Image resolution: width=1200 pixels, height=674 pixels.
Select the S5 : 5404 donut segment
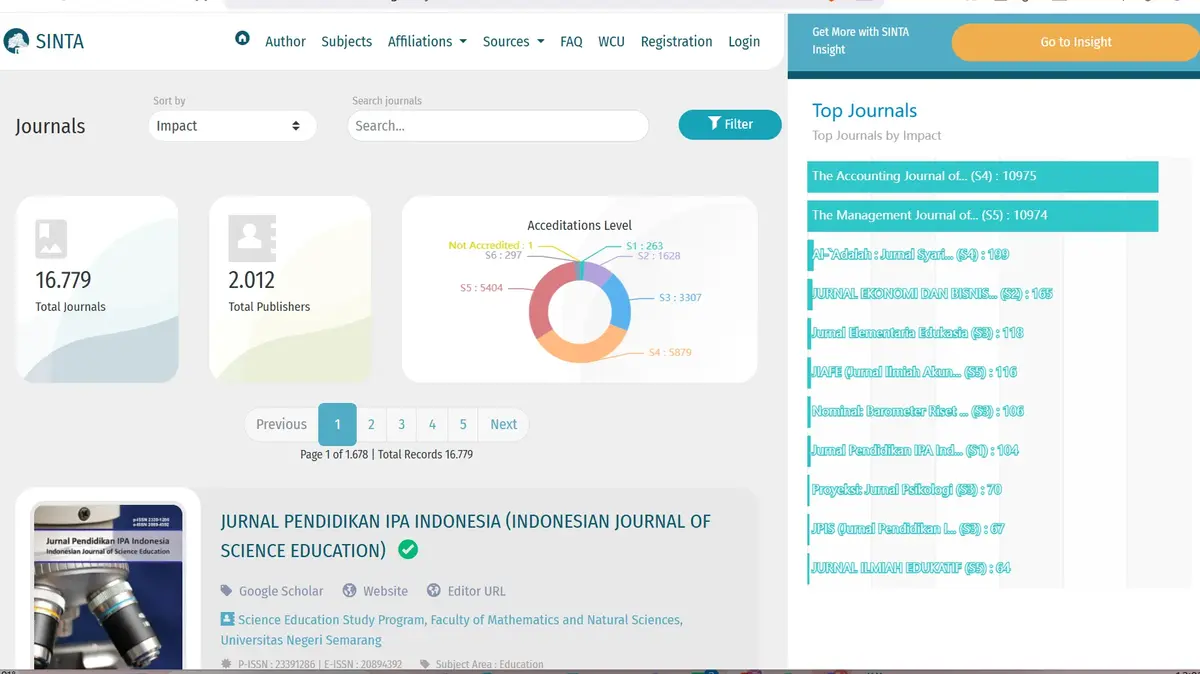coord(542,300)
